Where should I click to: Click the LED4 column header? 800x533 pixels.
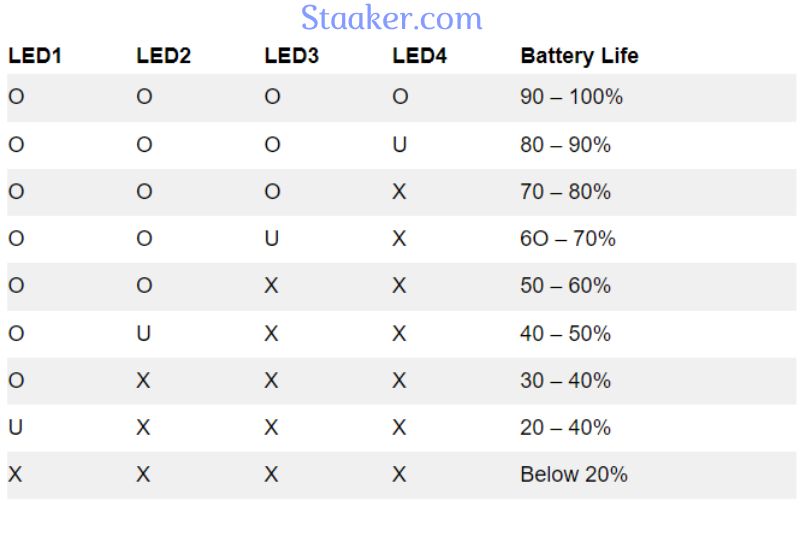419,56
